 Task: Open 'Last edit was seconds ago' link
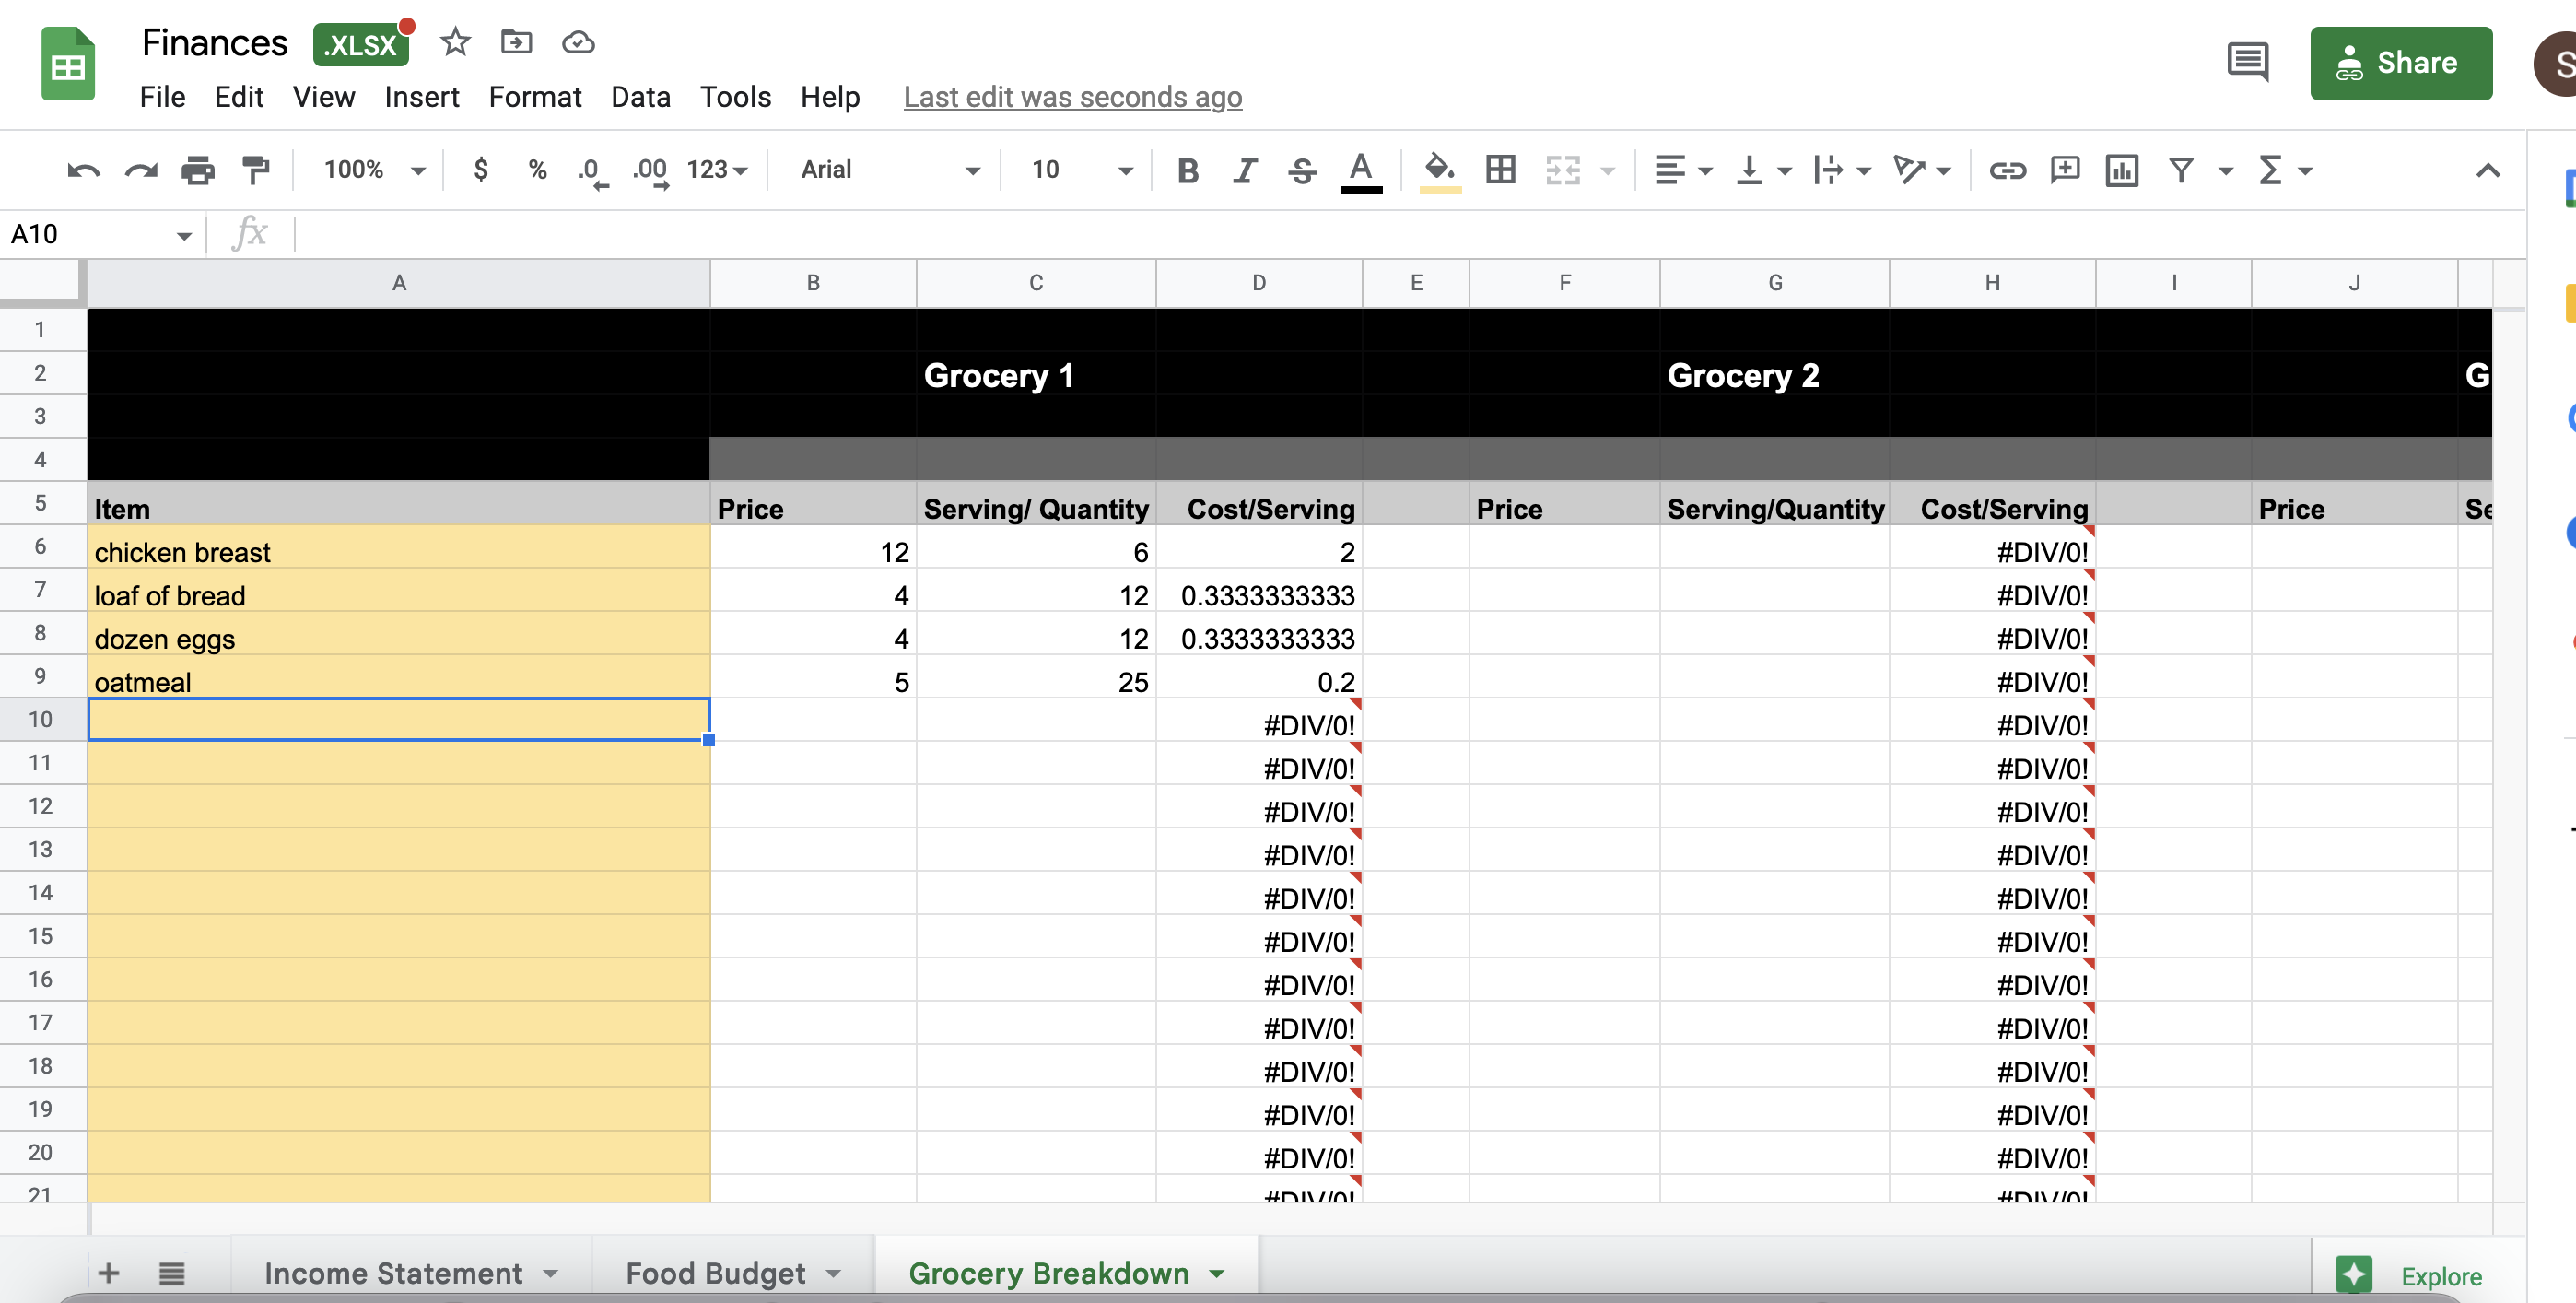click(1072, 97)
